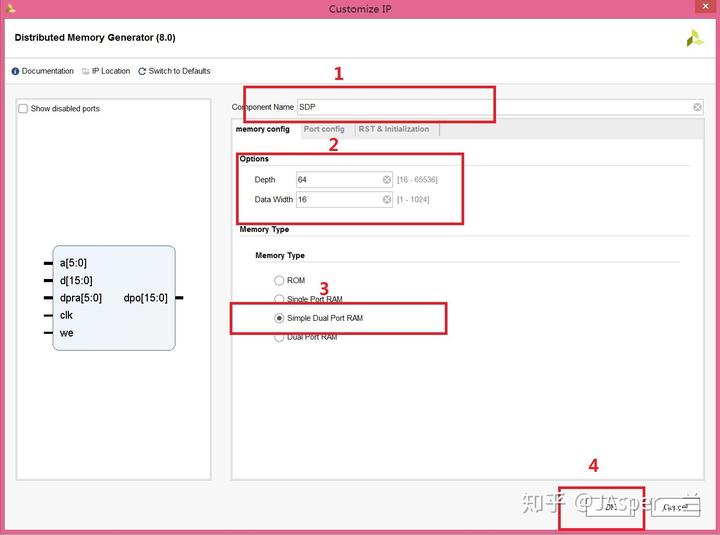Click the Data Width range hint [1 - 1024]
The image size is (720, 535).
413,199
